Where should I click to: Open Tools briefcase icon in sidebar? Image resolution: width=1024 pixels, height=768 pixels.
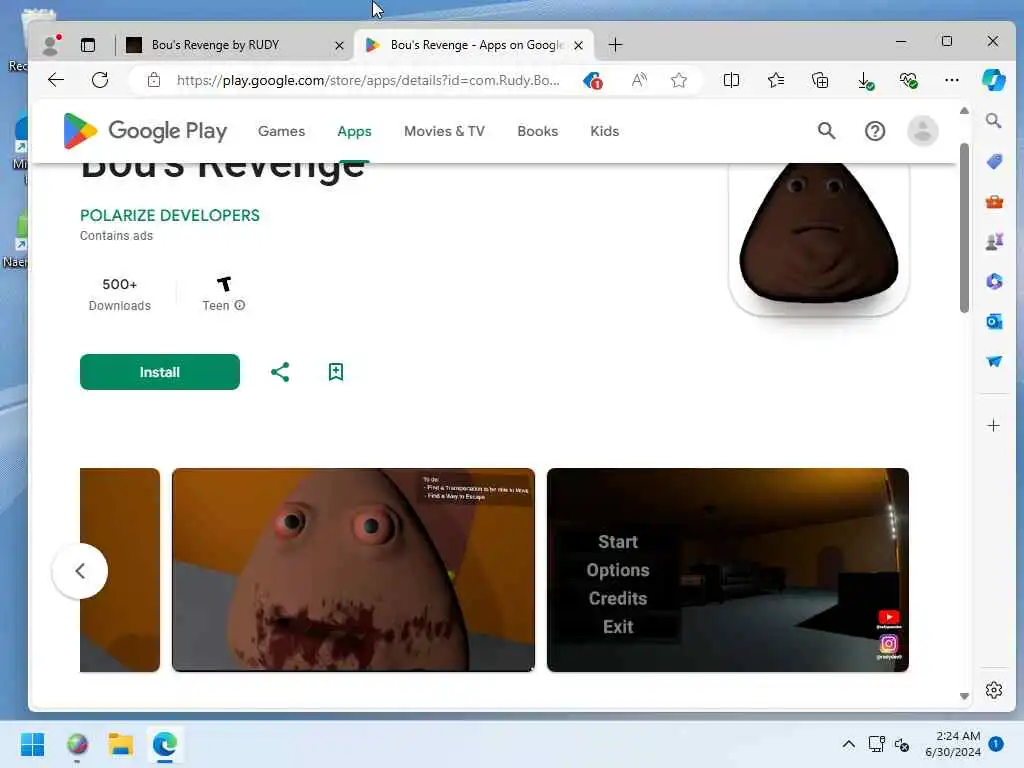tap(994, 202)
